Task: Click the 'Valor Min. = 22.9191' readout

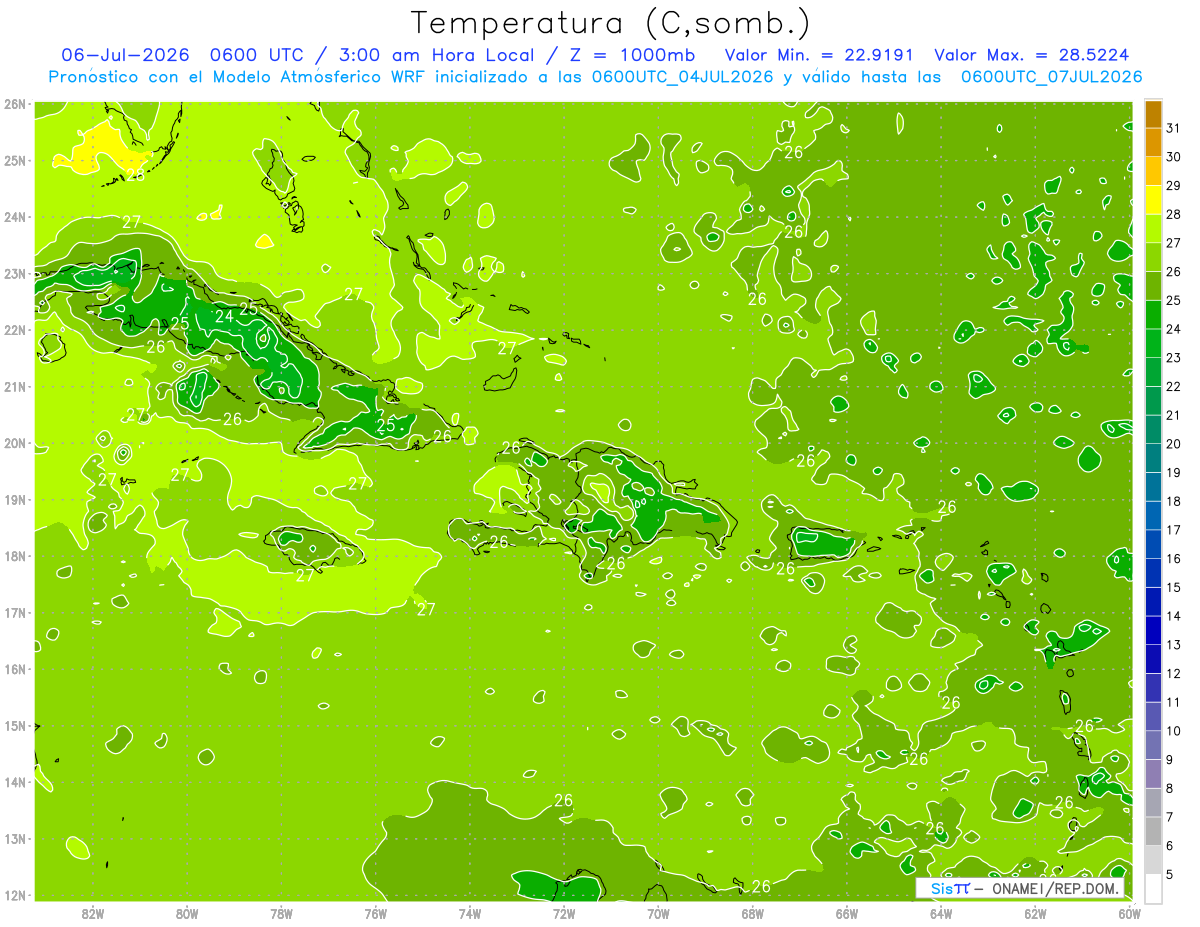Action: coord(822,55)
